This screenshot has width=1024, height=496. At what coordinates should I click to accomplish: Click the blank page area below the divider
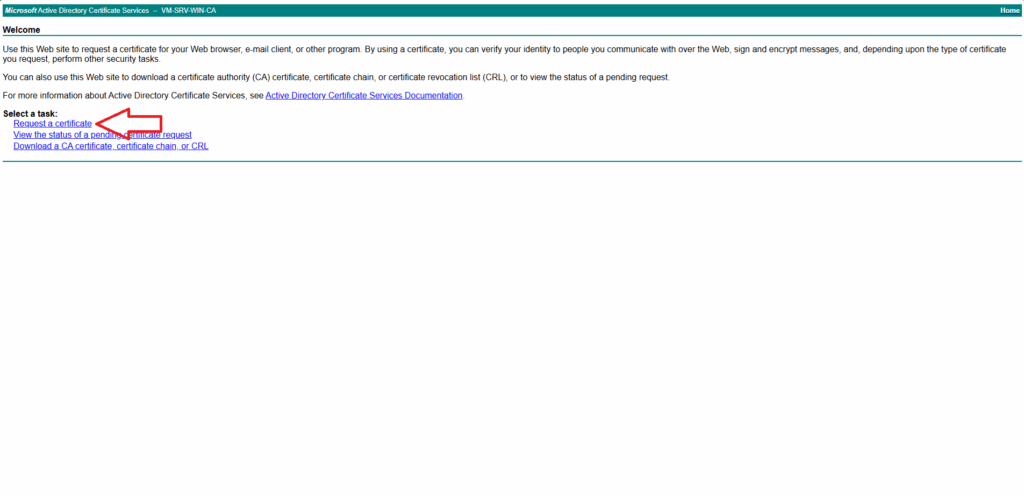512,330
